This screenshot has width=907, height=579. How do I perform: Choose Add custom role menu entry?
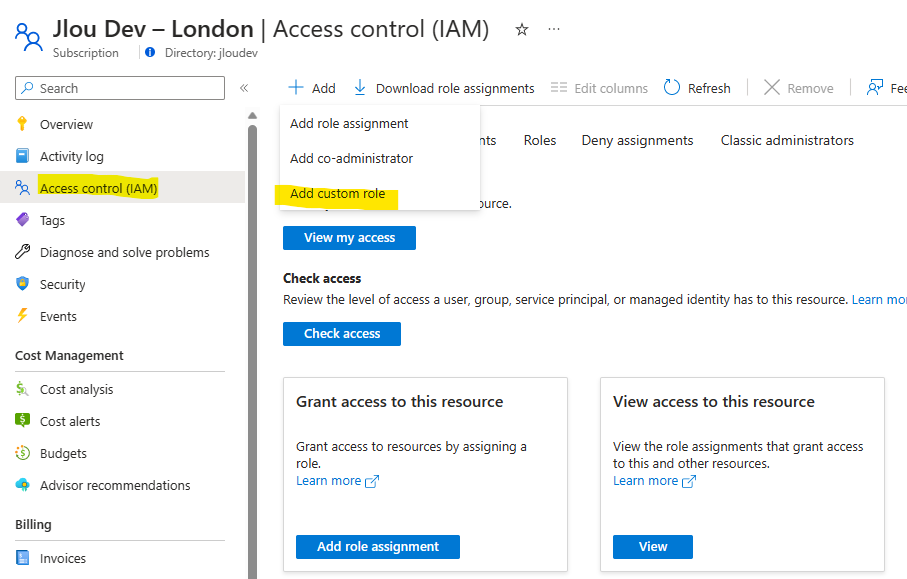point(337,194)
